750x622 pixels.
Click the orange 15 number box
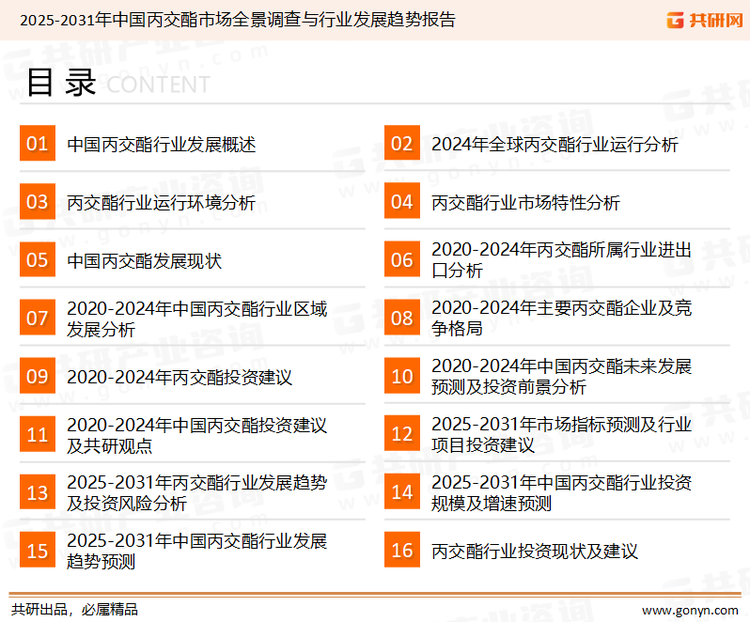[37, 550]
